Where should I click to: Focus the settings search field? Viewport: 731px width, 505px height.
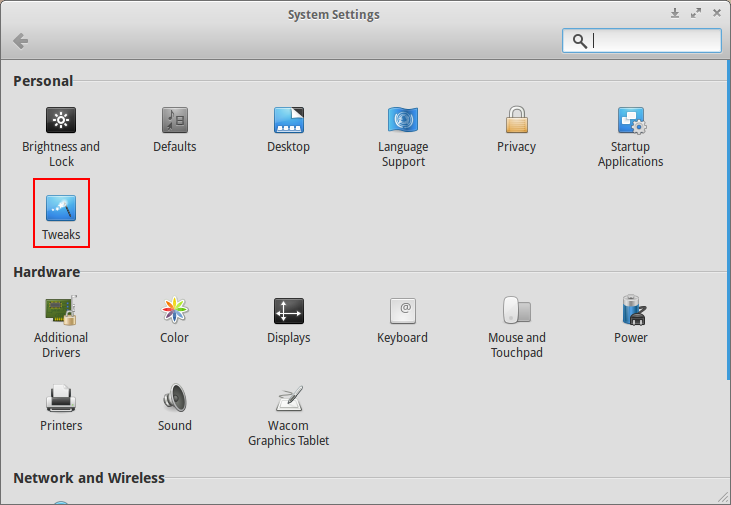click(x=641, y=41)
